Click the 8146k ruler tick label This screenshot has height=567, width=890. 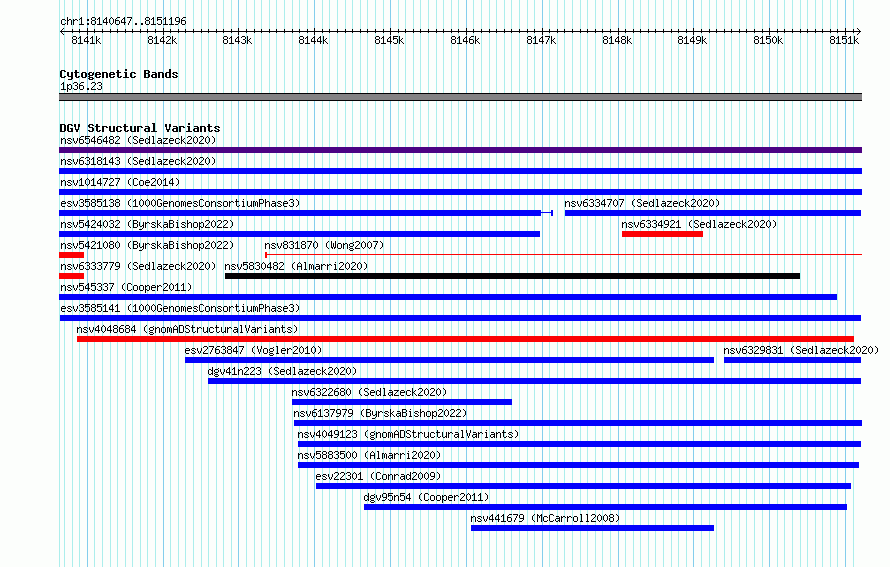tap(465, 40)
